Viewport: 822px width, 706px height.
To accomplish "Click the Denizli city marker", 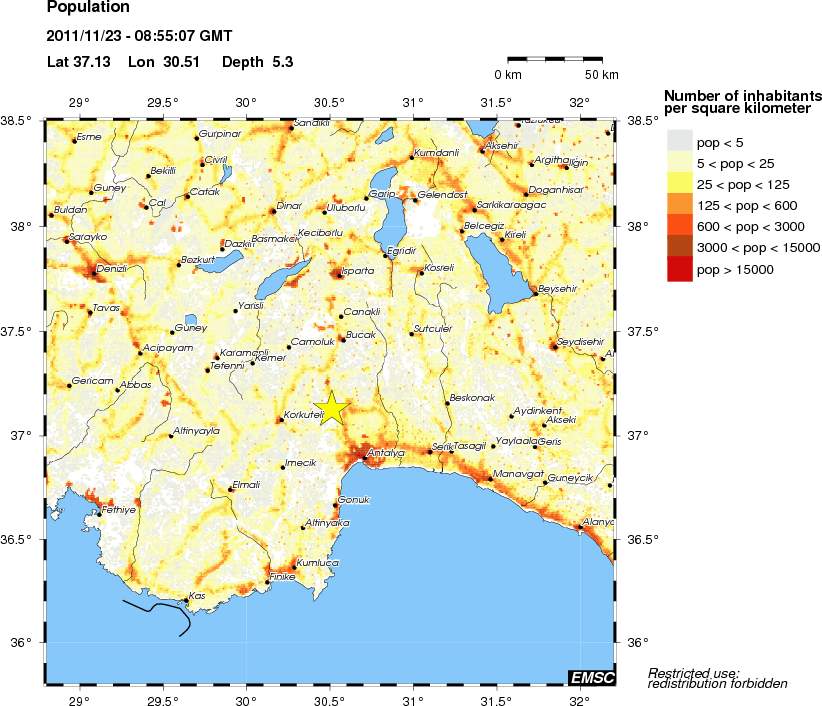I will [94, 272].
